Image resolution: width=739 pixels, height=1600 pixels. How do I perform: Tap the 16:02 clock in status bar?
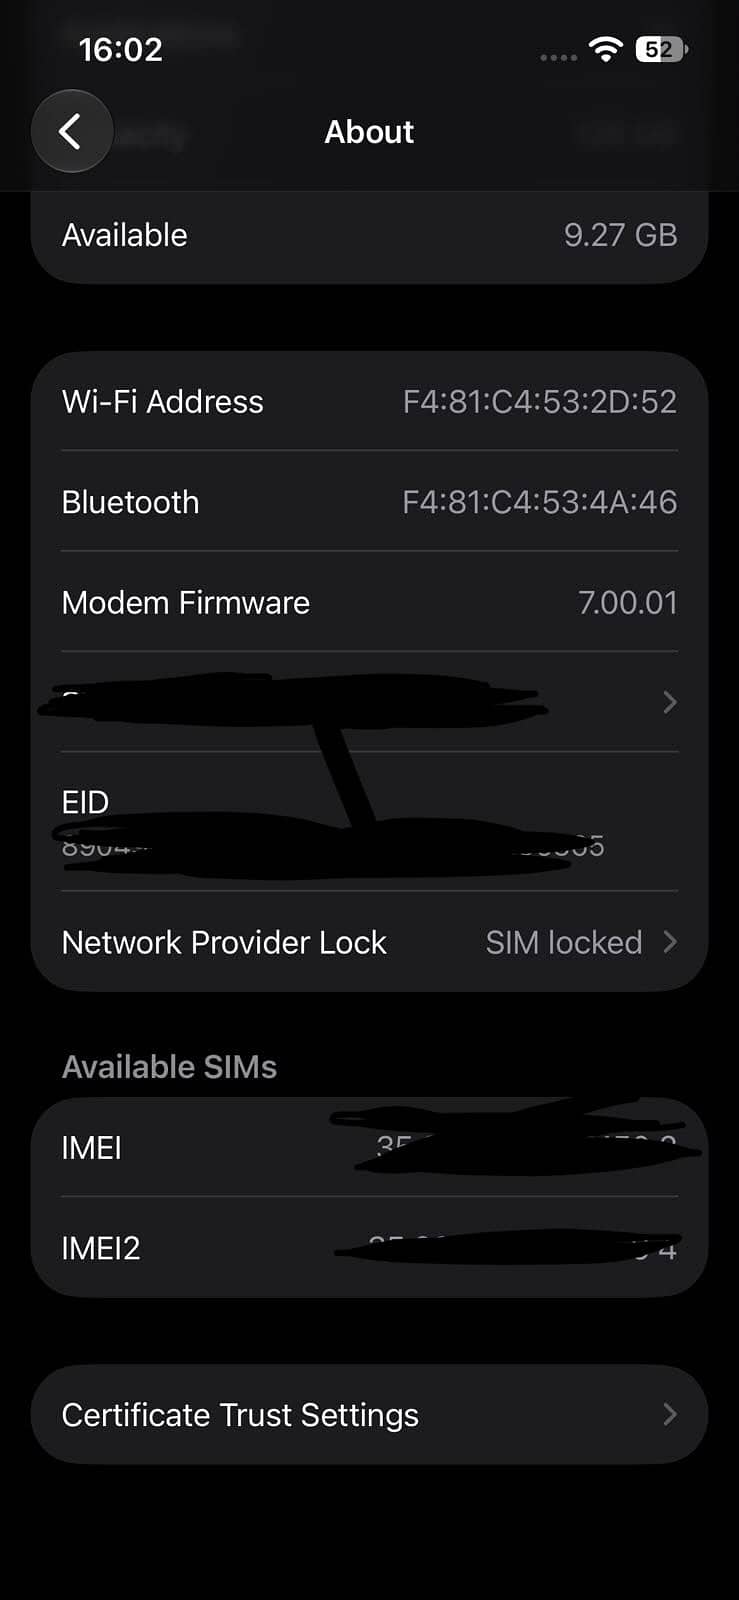[x=120, y=49]
